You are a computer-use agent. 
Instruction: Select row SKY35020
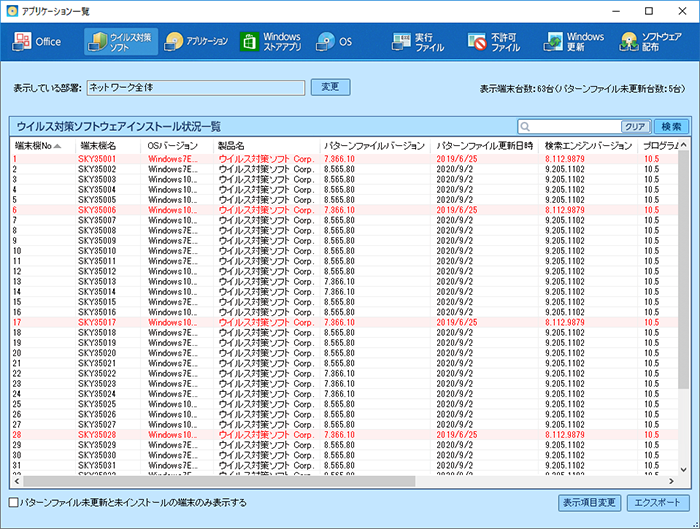click(344, 353)
